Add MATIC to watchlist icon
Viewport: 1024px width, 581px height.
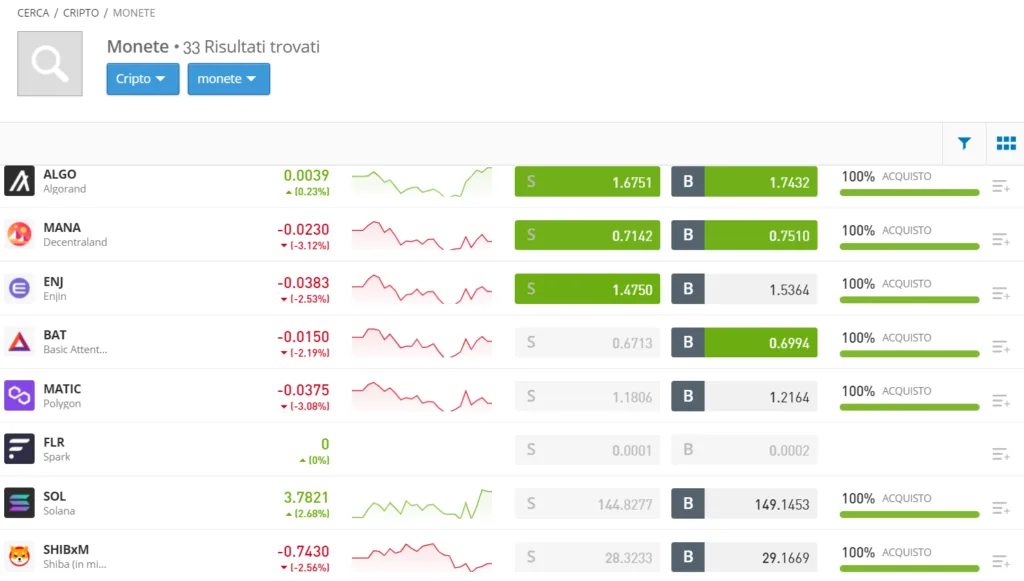click(1000, 401)
